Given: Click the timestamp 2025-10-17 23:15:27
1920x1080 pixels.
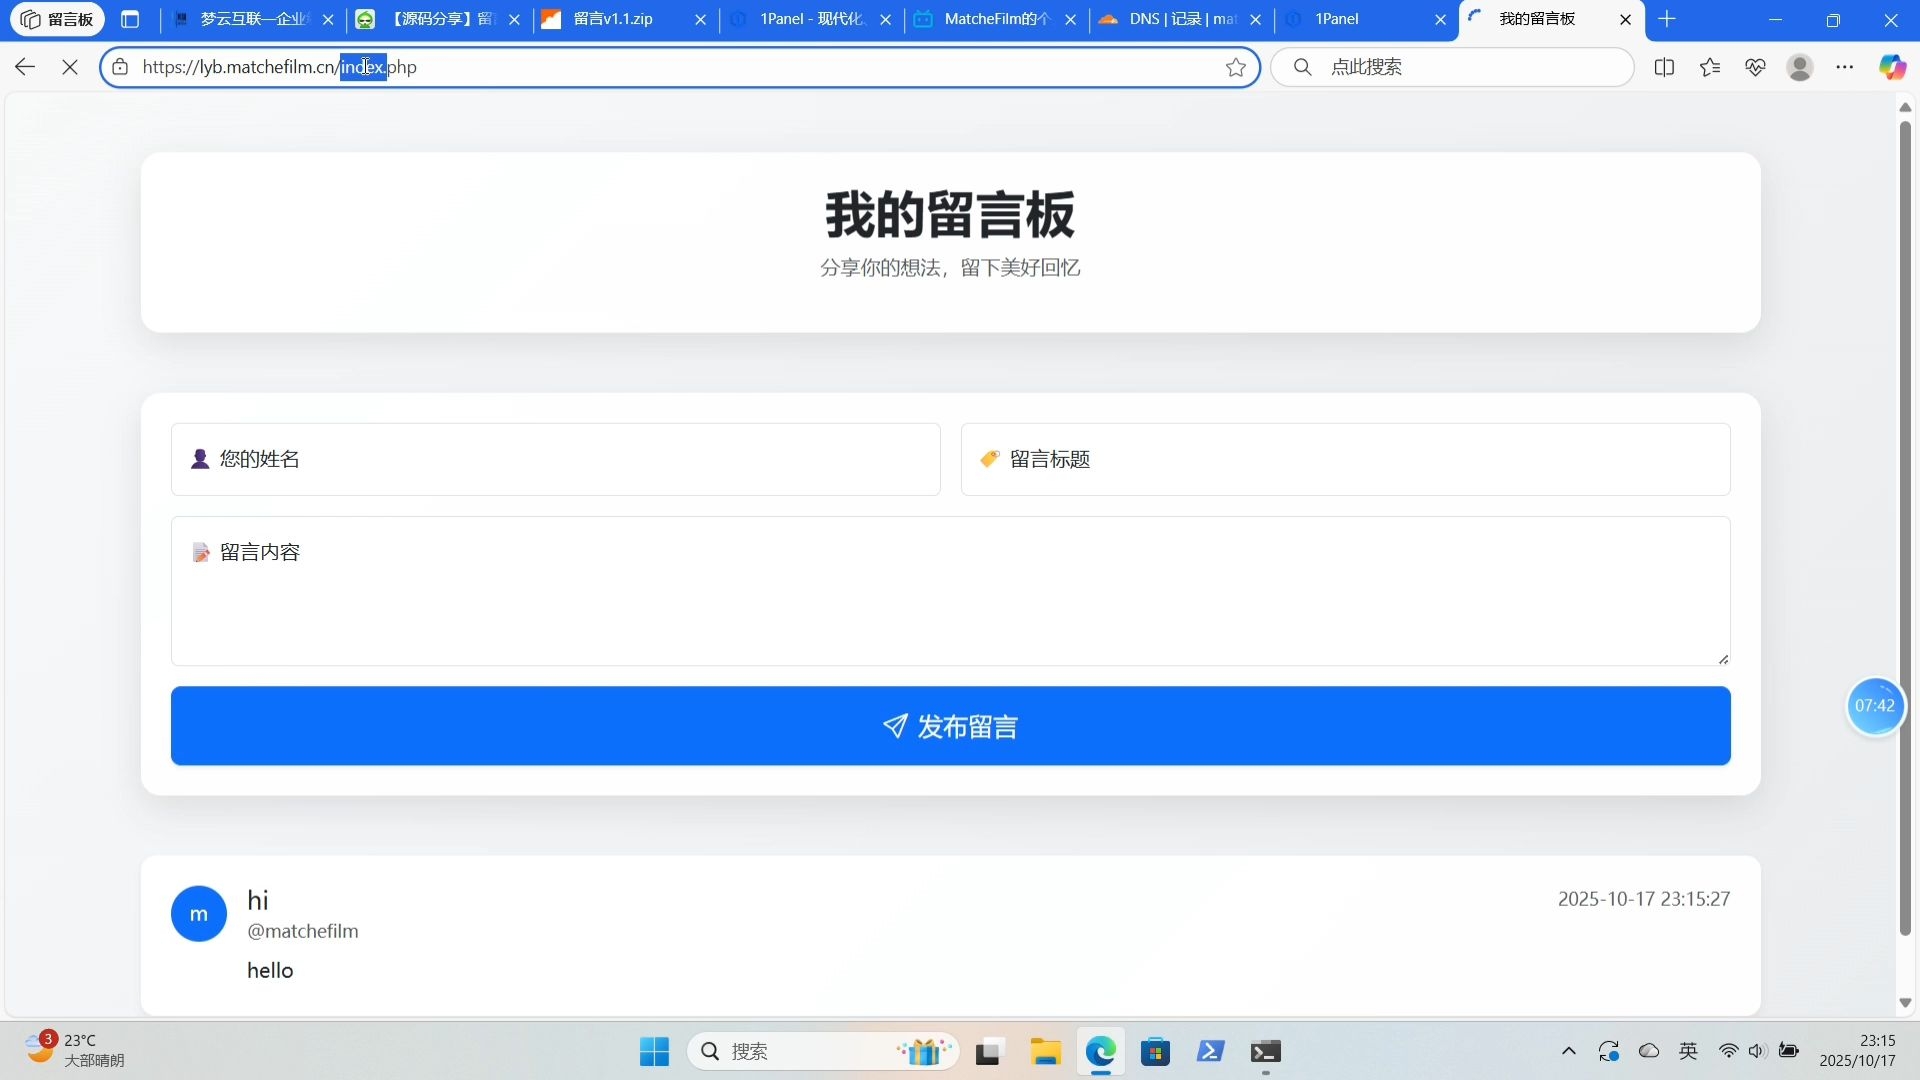Looking at the screenshot, I should (x=1644, y=899).
